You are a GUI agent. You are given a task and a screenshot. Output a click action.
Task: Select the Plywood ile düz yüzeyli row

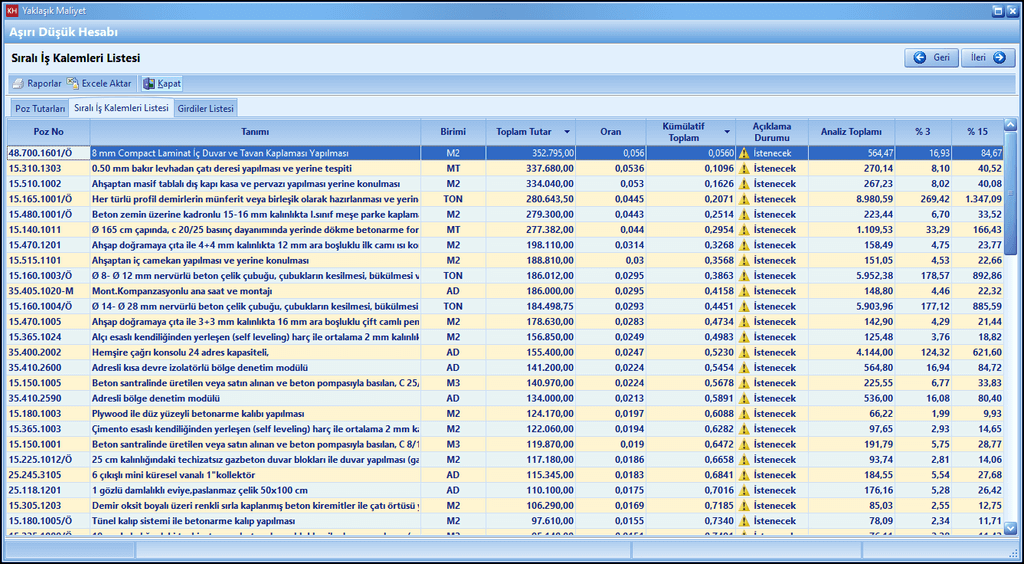click(198, 414)
